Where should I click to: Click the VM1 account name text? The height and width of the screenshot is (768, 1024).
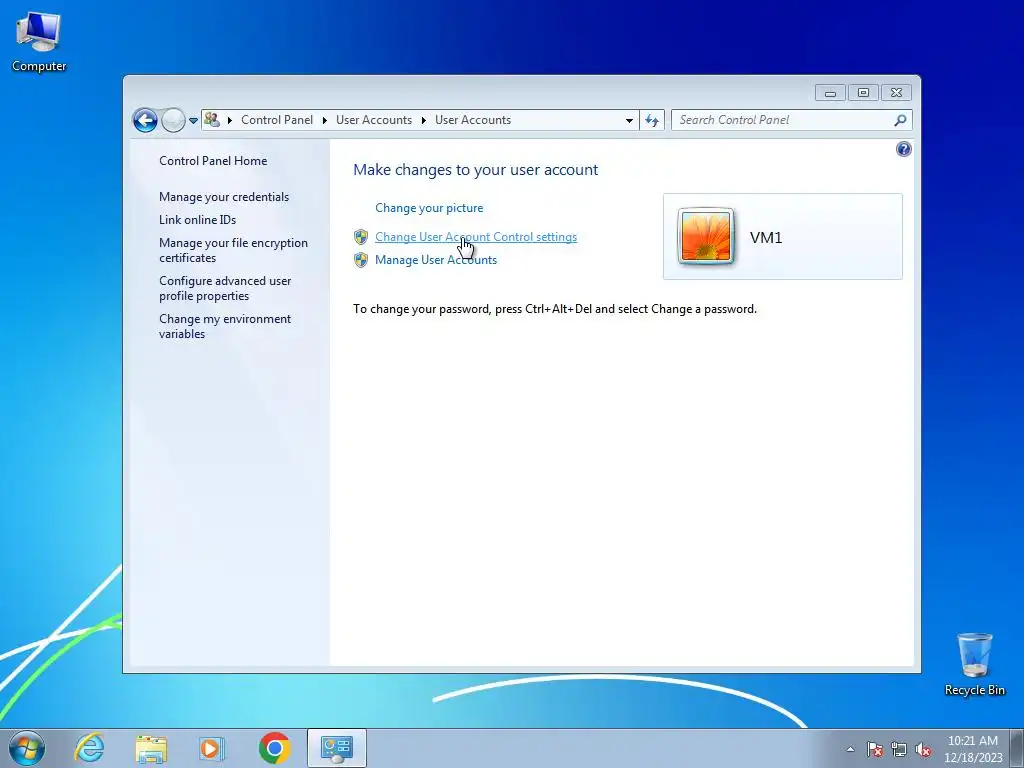pos(766,237)
